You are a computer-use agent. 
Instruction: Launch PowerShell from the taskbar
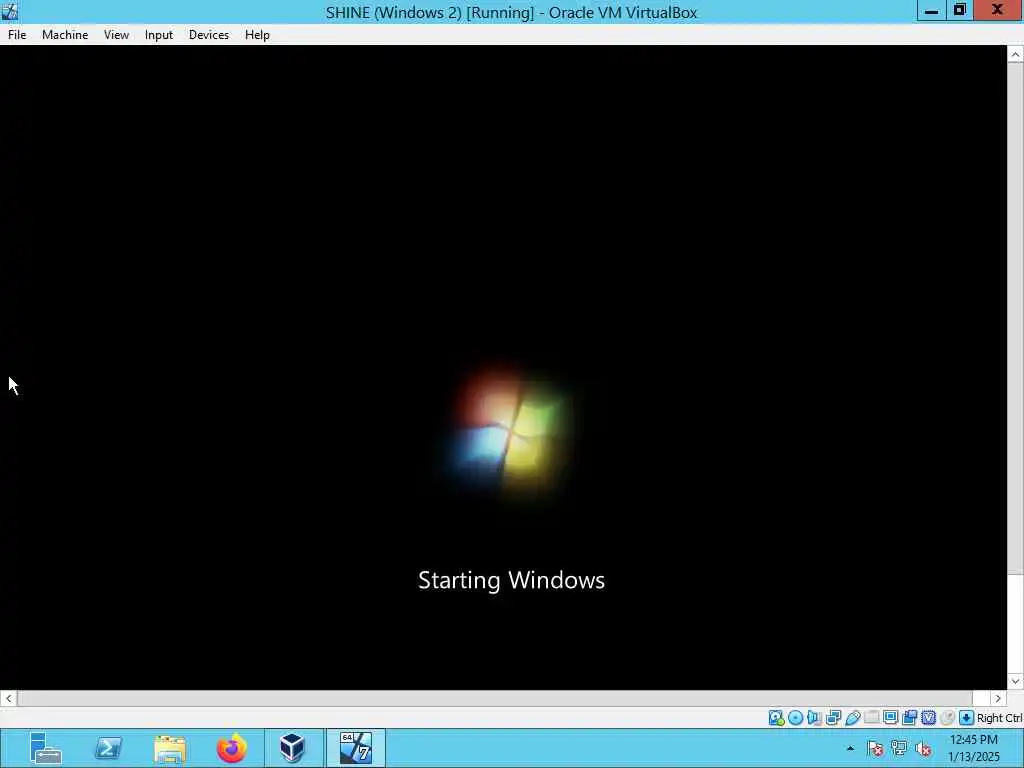pos(108,748)
